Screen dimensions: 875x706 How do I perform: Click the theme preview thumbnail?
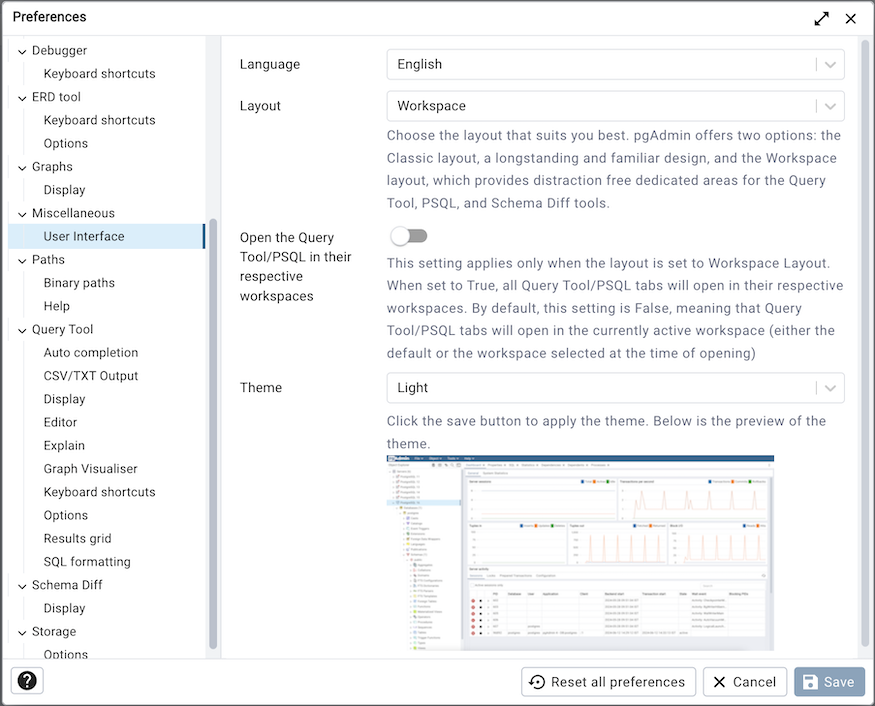(x=580, y=552)
